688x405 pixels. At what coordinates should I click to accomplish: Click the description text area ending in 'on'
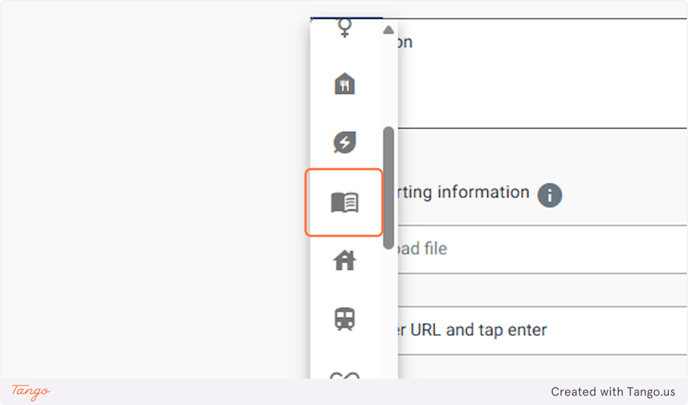542,73
